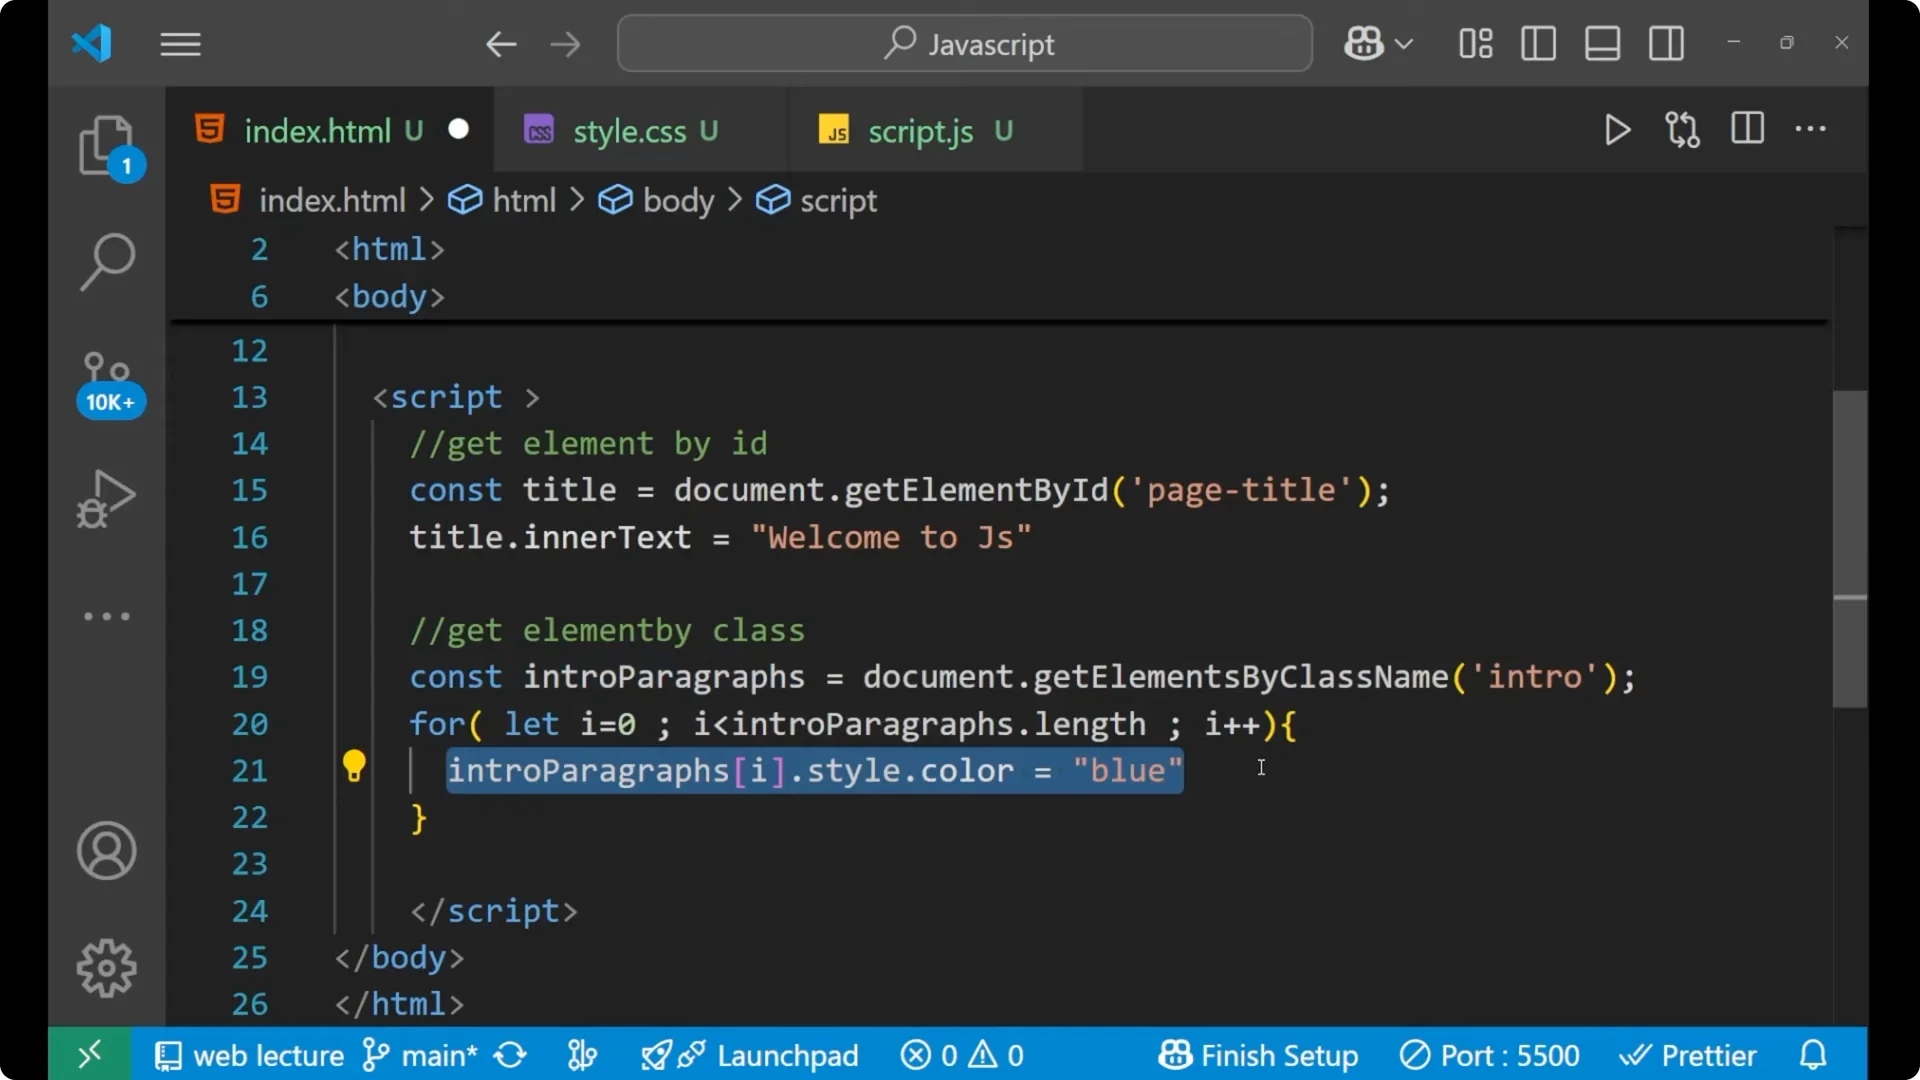The image size is (1920, 1080).
Task: Open the Search view
Action: 106,262
